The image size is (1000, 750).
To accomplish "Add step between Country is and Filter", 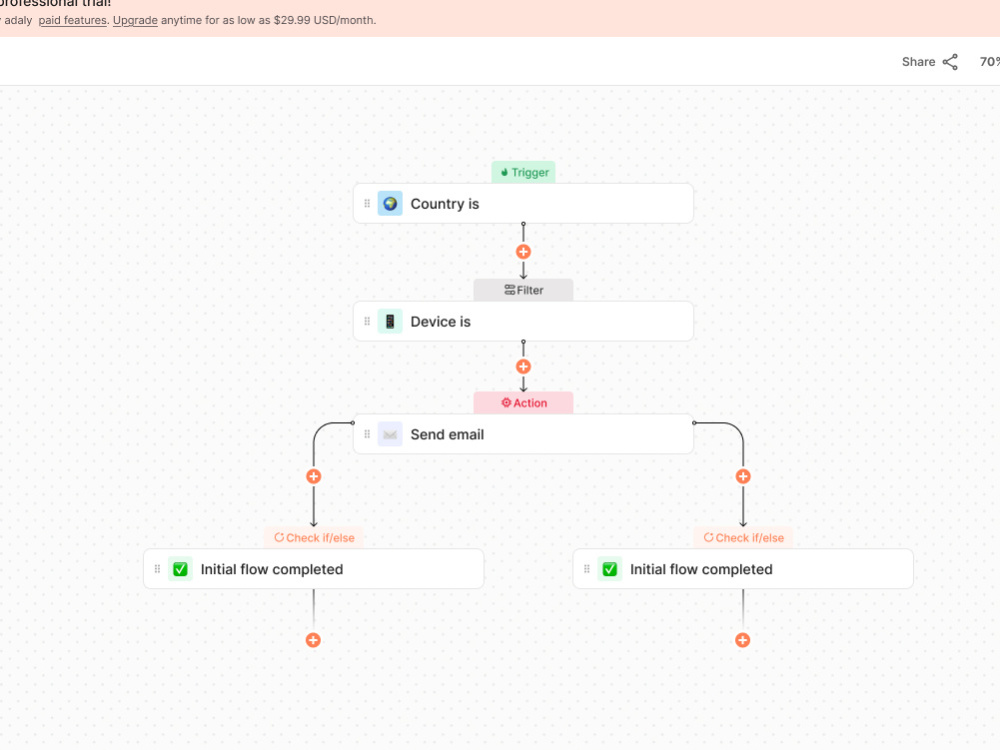I will coord(524,252).
